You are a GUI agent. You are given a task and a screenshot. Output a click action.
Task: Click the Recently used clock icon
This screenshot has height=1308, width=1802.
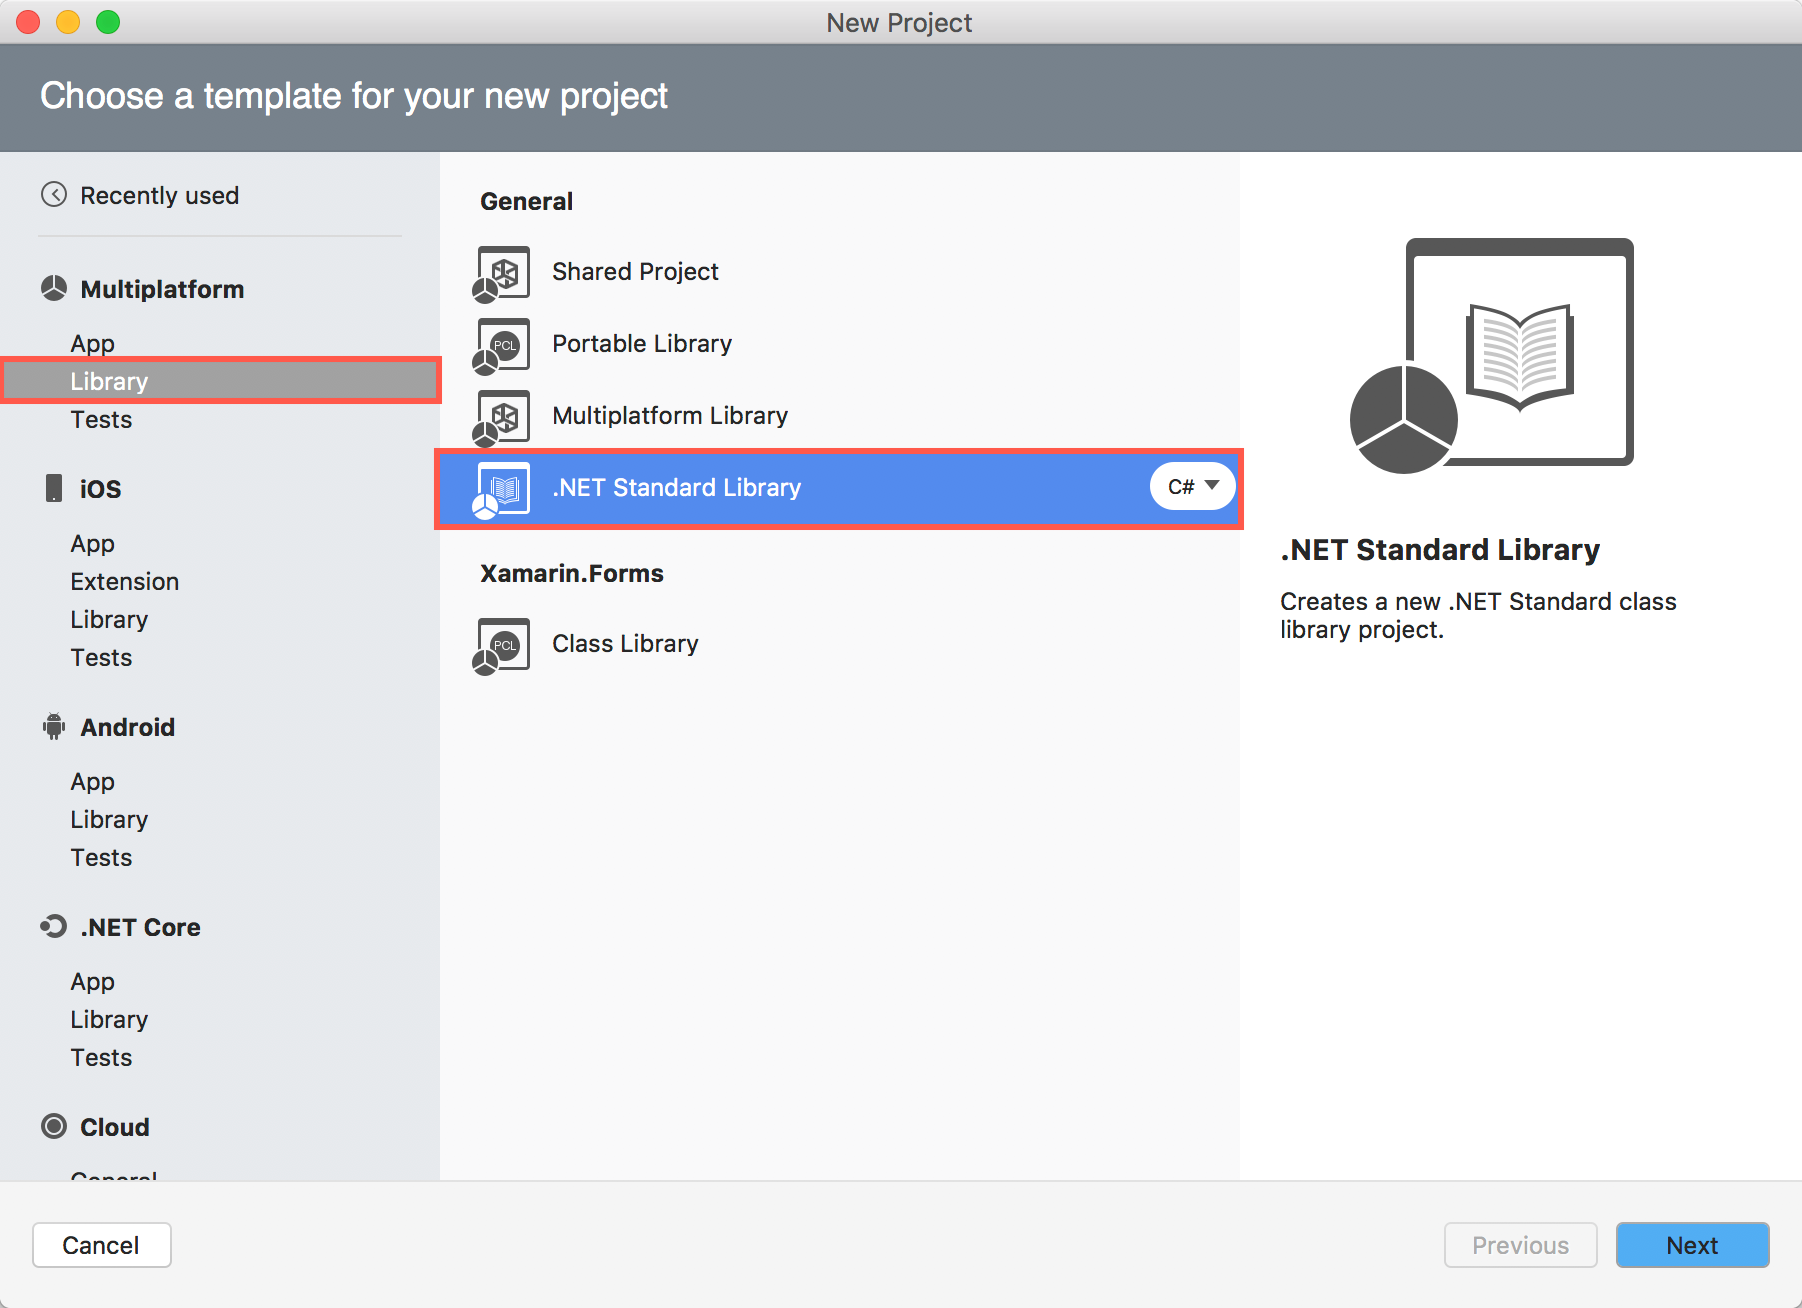pyautogui.click(x=54, y=194)
